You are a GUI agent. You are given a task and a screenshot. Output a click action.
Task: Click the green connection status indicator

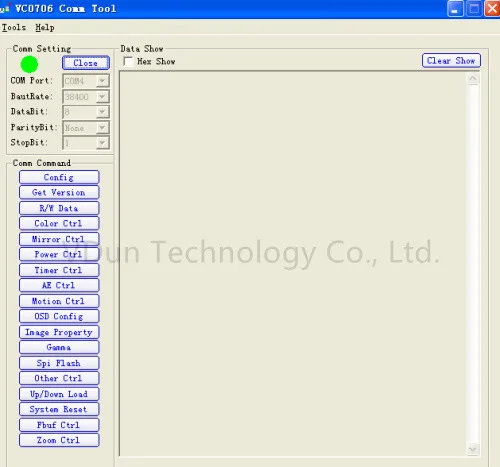click(x=29, y=64)
